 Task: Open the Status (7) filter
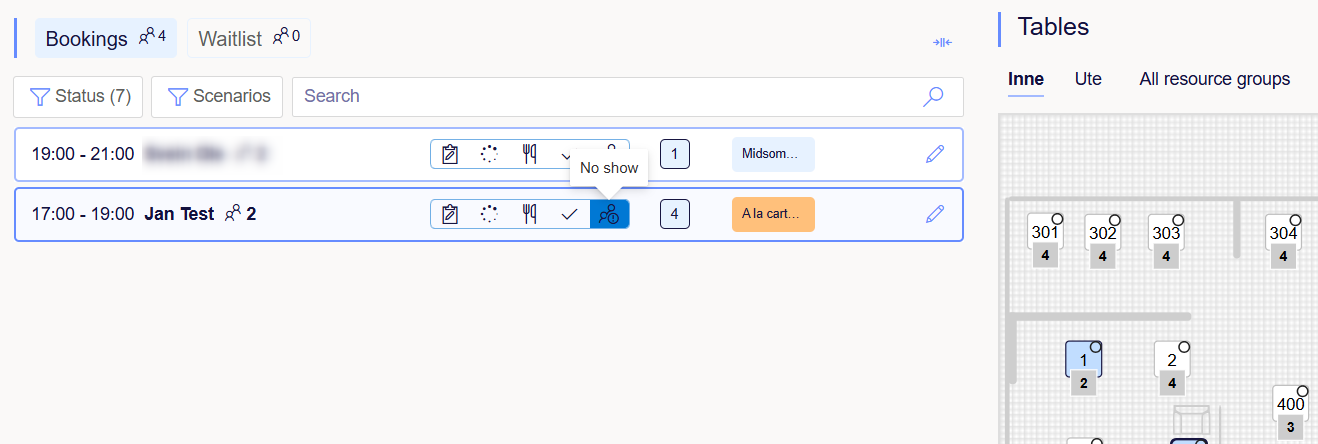79,97
